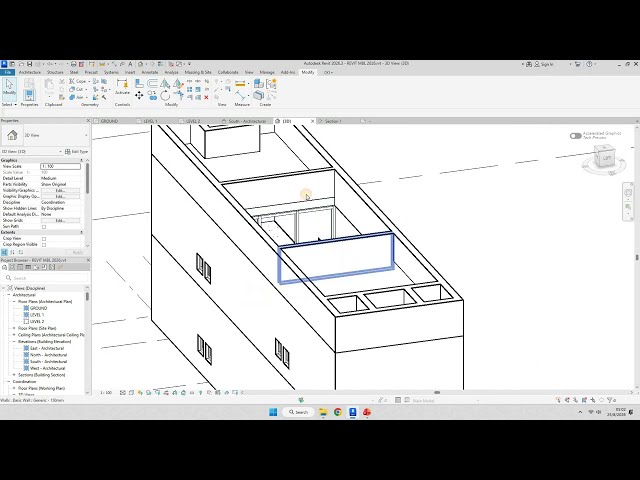
Task: Click the Project Browser vertical scrollbar
Action: point(87,297)
